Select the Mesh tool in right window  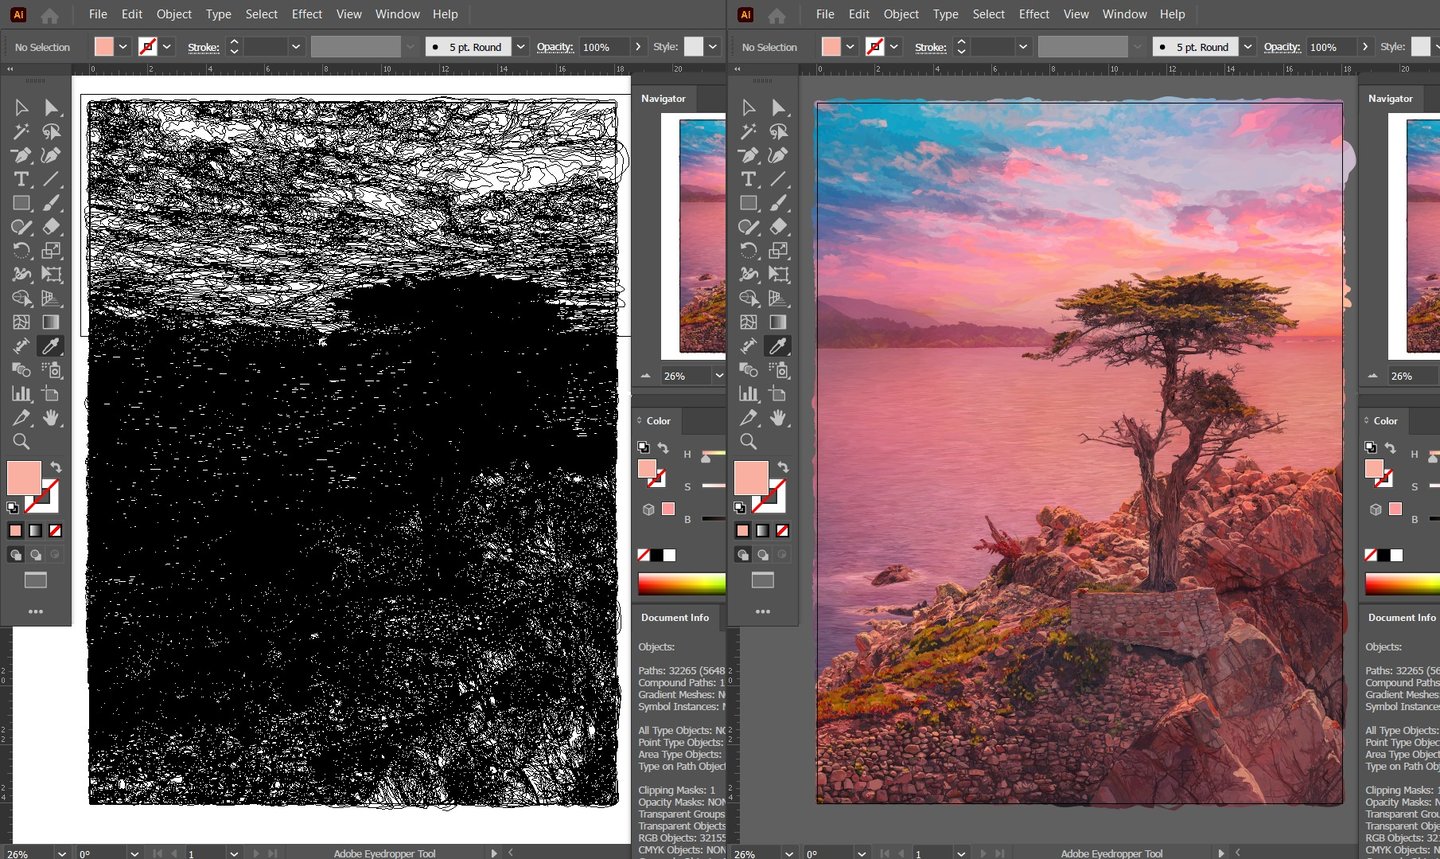[x=748, y=322]
